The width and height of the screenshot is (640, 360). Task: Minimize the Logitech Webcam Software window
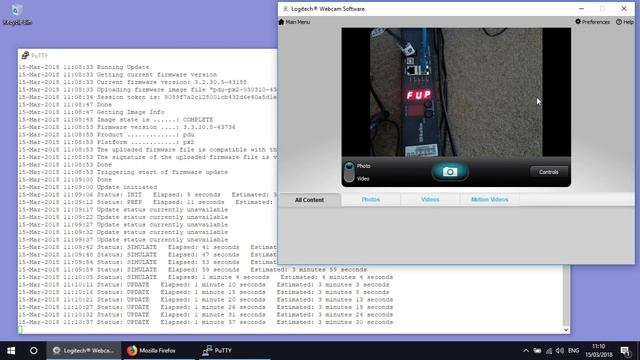(581, 9)
